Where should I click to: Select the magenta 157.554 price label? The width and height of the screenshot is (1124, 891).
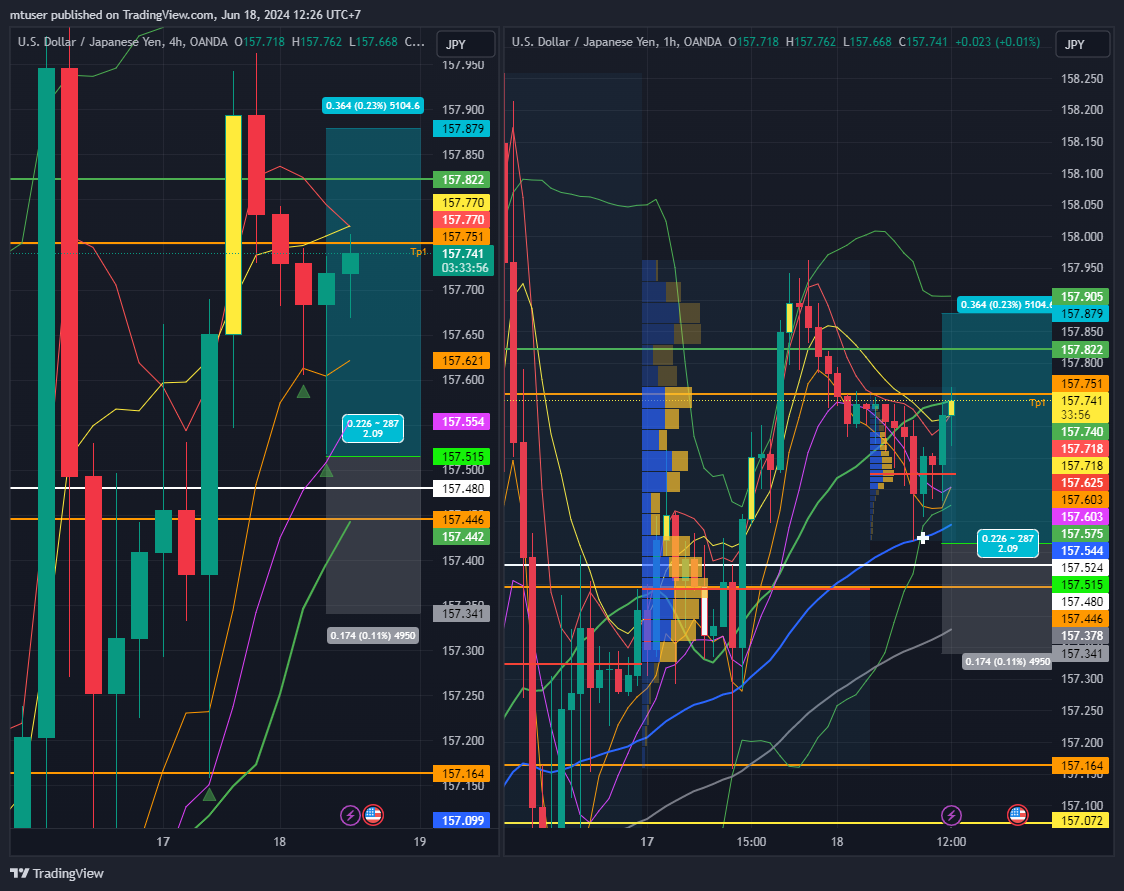462,421
